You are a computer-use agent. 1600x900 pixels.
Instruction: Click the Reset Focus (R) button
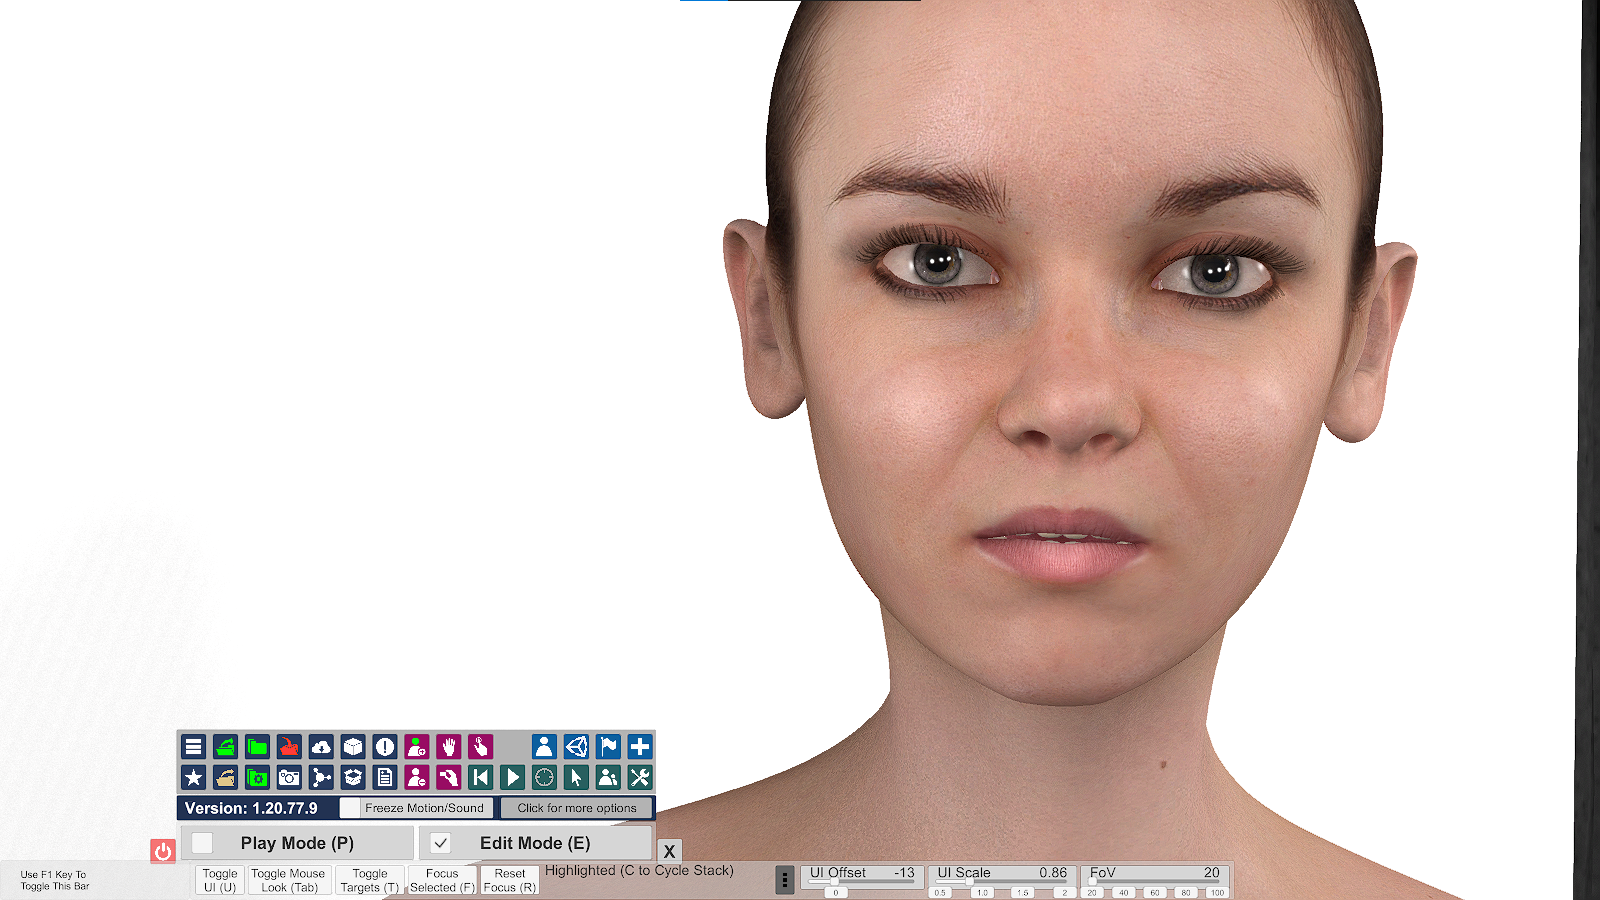pyautogui.click(x=510, y=880)
